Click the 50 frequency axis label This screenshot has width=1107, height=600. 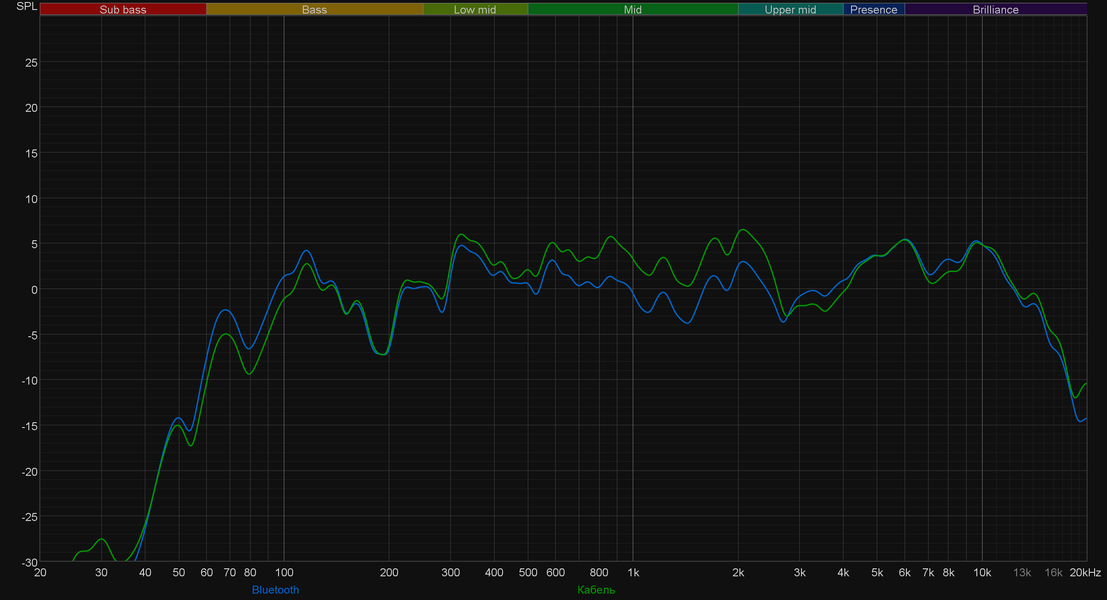pyautogui.click(x=179, y=572)
